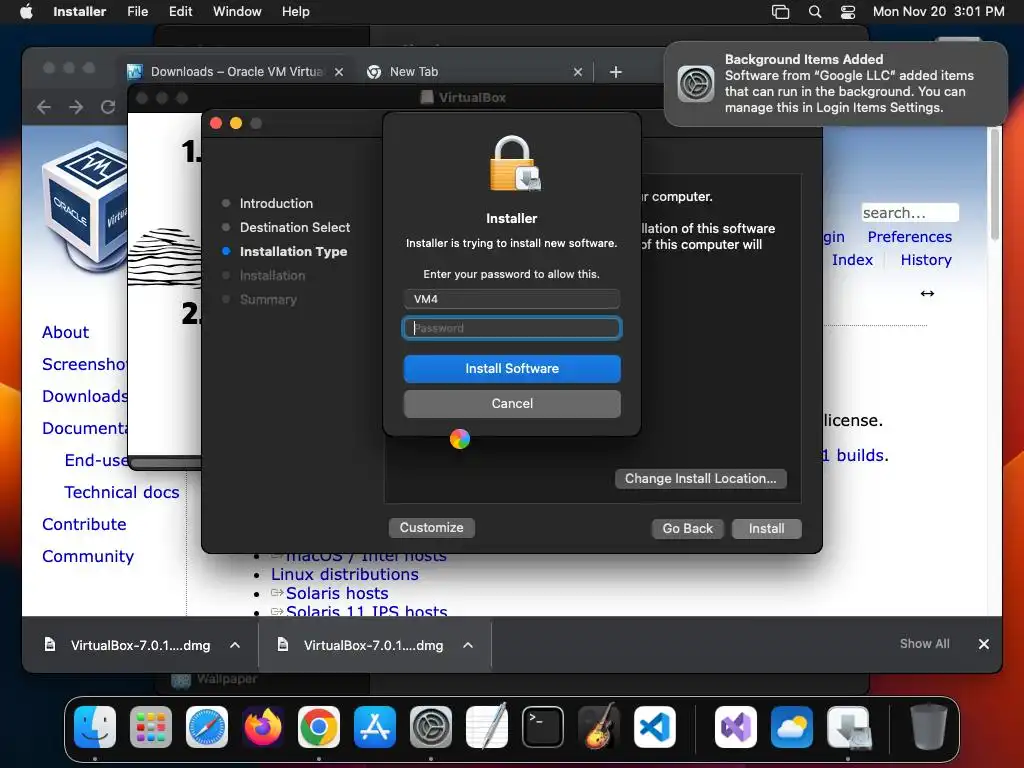Launch Safari from the Dock
This screenshot has height=768, width=1024.
(x=207, y=727)
